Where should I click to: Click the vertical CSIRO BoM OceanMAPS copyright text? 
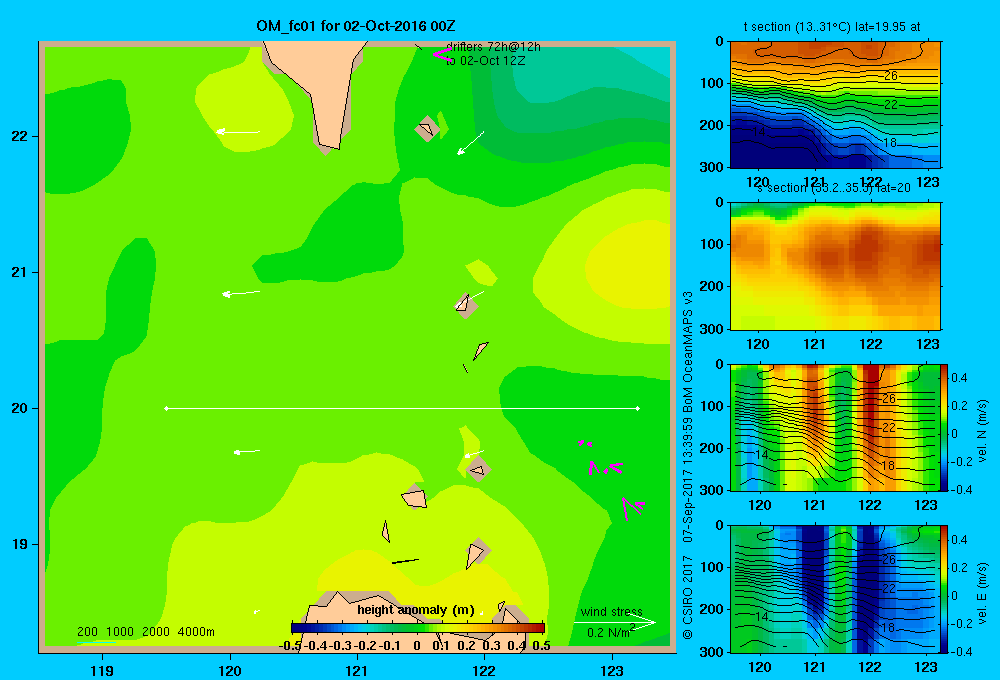click(688, 464)
